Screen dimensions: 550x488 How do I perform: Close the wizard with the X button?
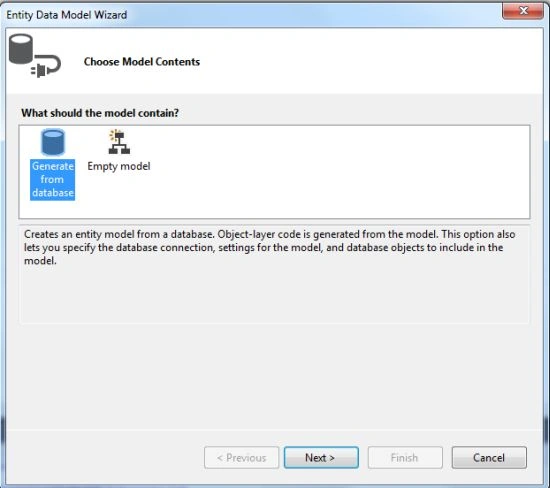(523, 11)
